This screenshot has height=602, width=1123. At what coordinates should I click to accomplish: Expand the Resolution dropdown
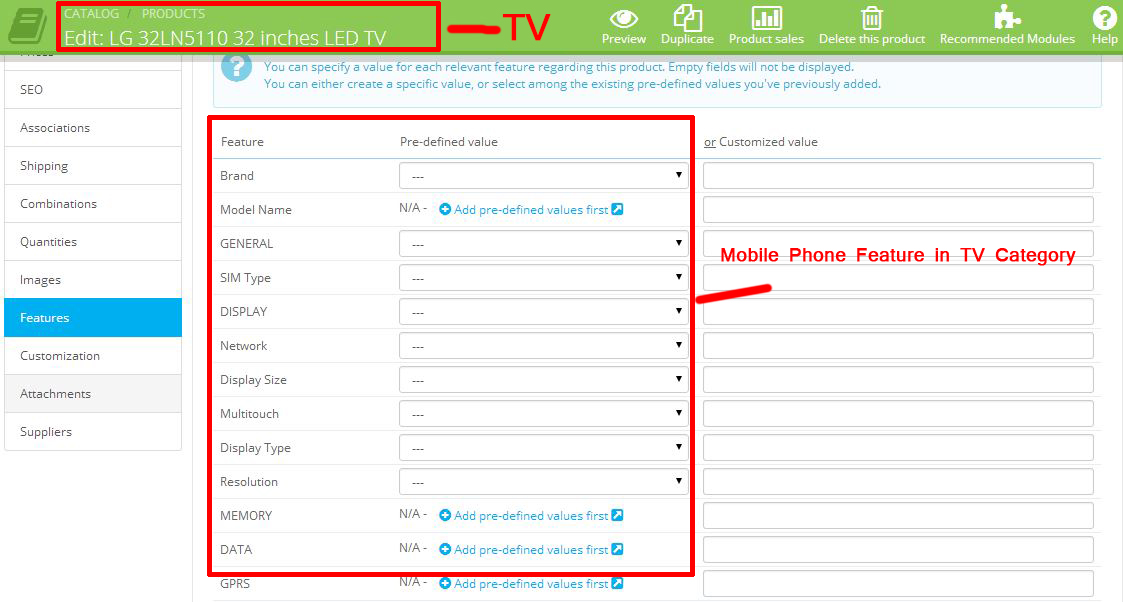click(544, 482)
